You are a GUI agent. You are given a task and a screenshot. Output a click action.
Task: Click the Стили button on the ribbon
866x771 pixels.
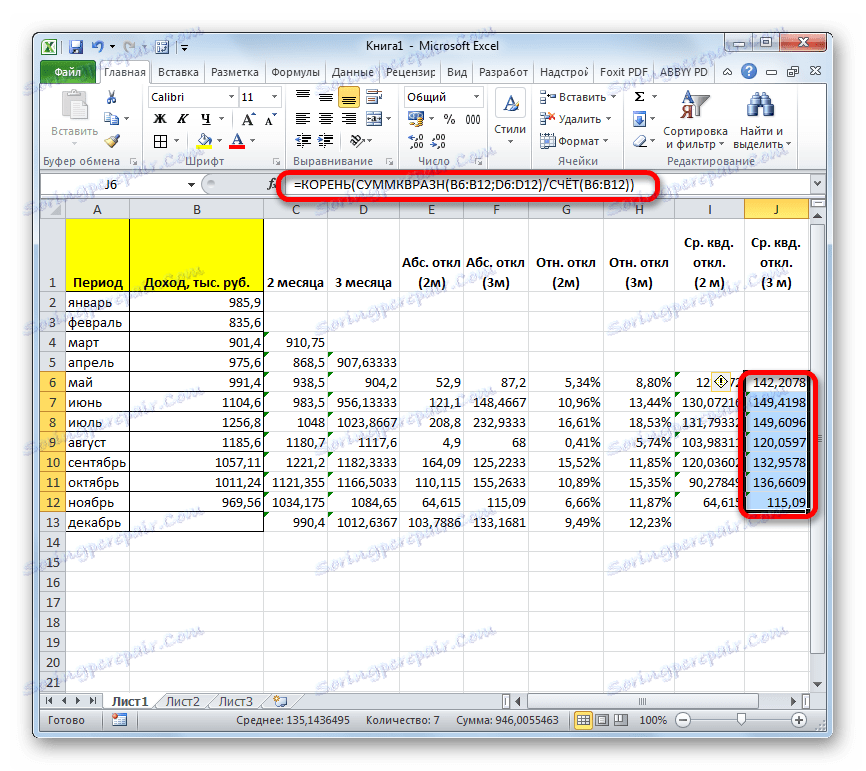coord(510,112)
